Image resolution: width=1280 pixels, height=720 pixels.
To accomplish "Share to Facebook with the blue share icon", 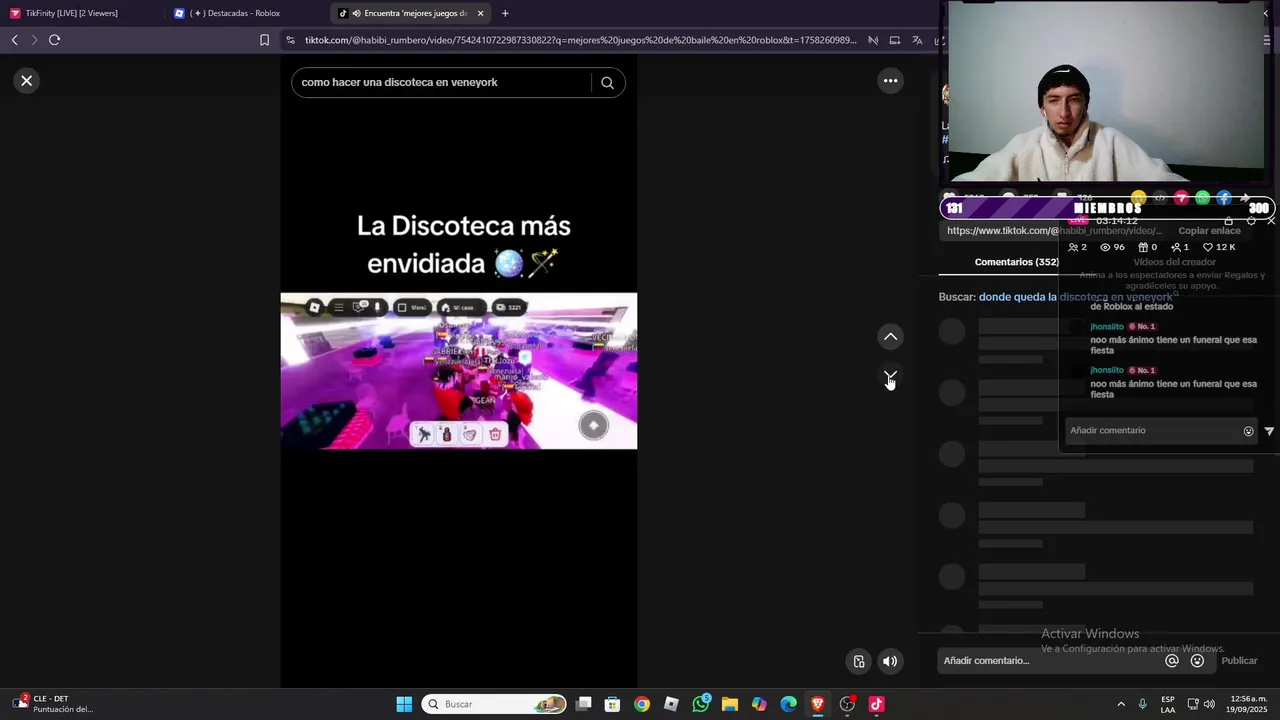I will (1223, 198).
